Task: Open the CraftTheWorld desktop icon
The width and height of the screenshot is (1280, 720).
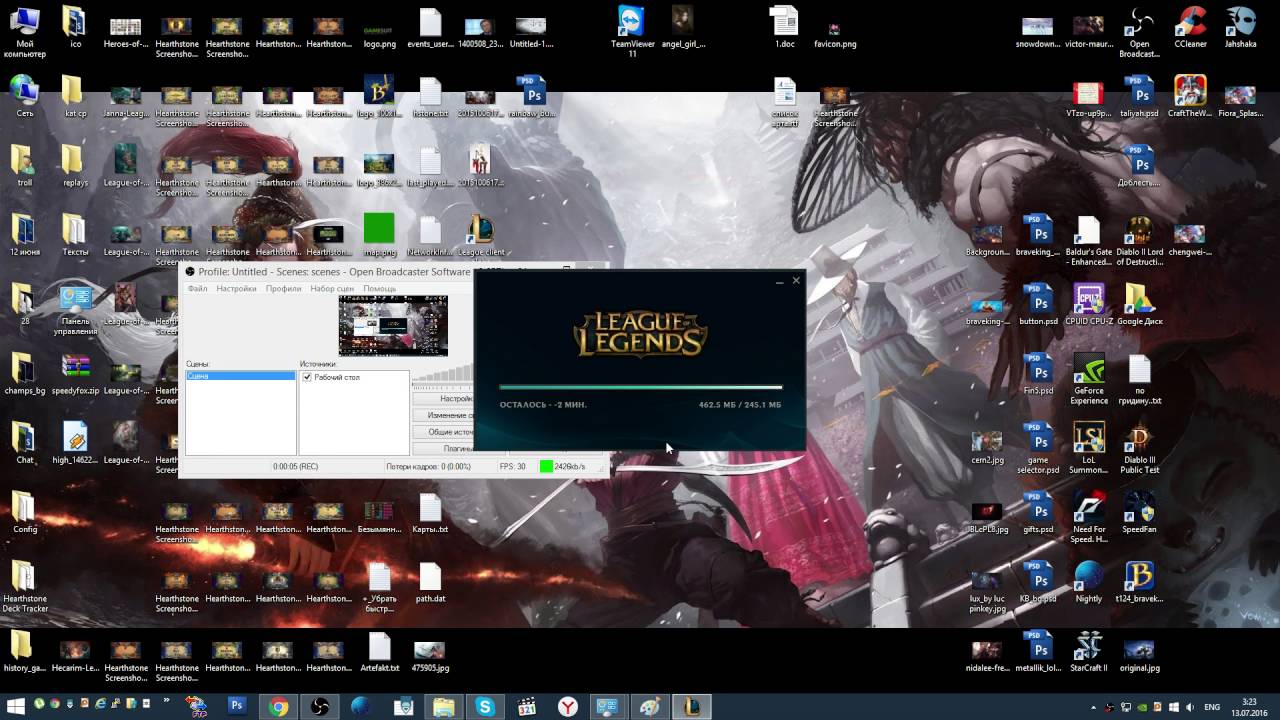Action: pyautogui.click(x=1190, y=96)
